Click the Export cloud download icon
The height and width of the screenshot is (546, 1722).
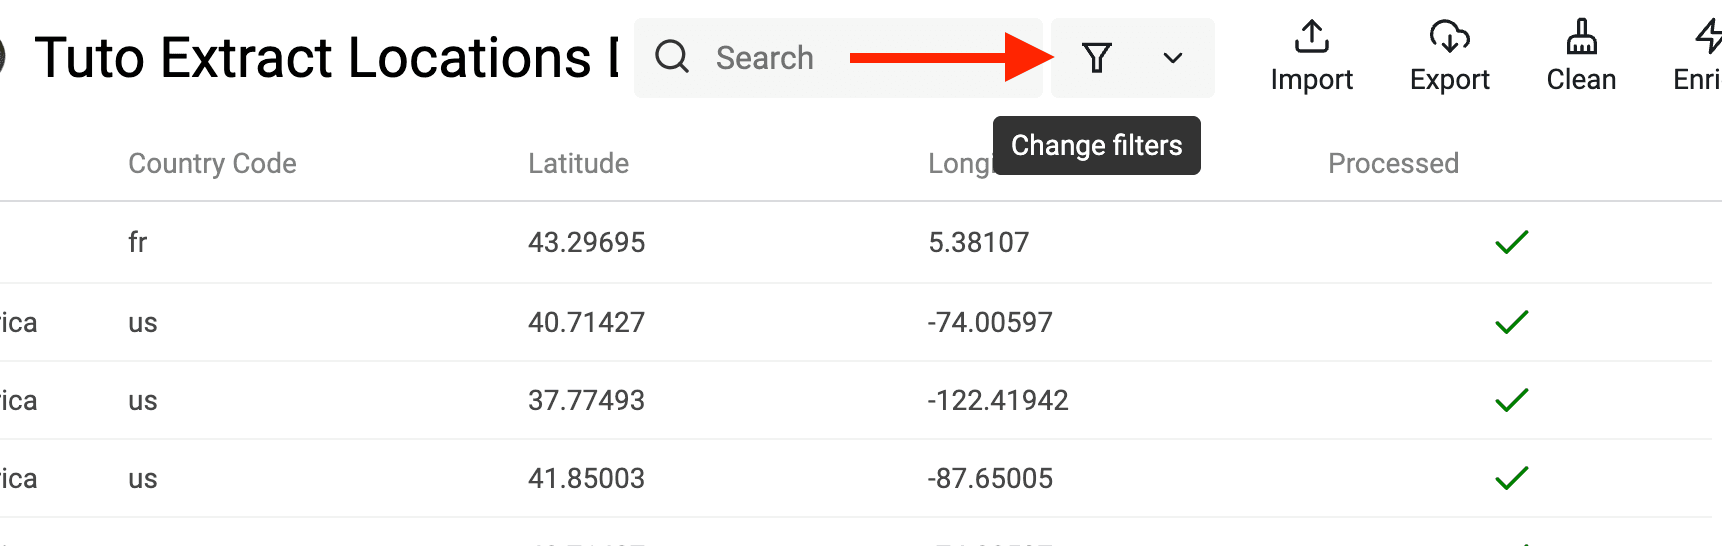[1449, 37]
